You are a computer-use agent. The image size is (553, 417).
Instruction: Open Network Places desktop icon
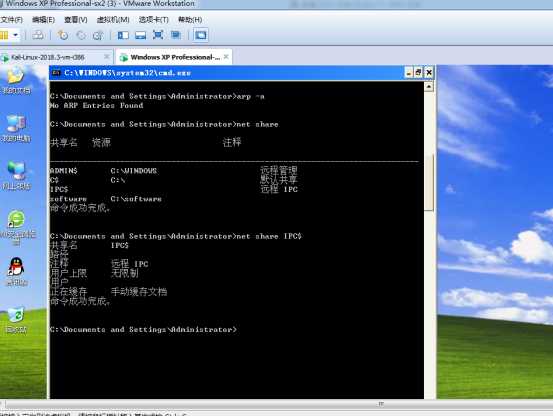tap(16, 176)
